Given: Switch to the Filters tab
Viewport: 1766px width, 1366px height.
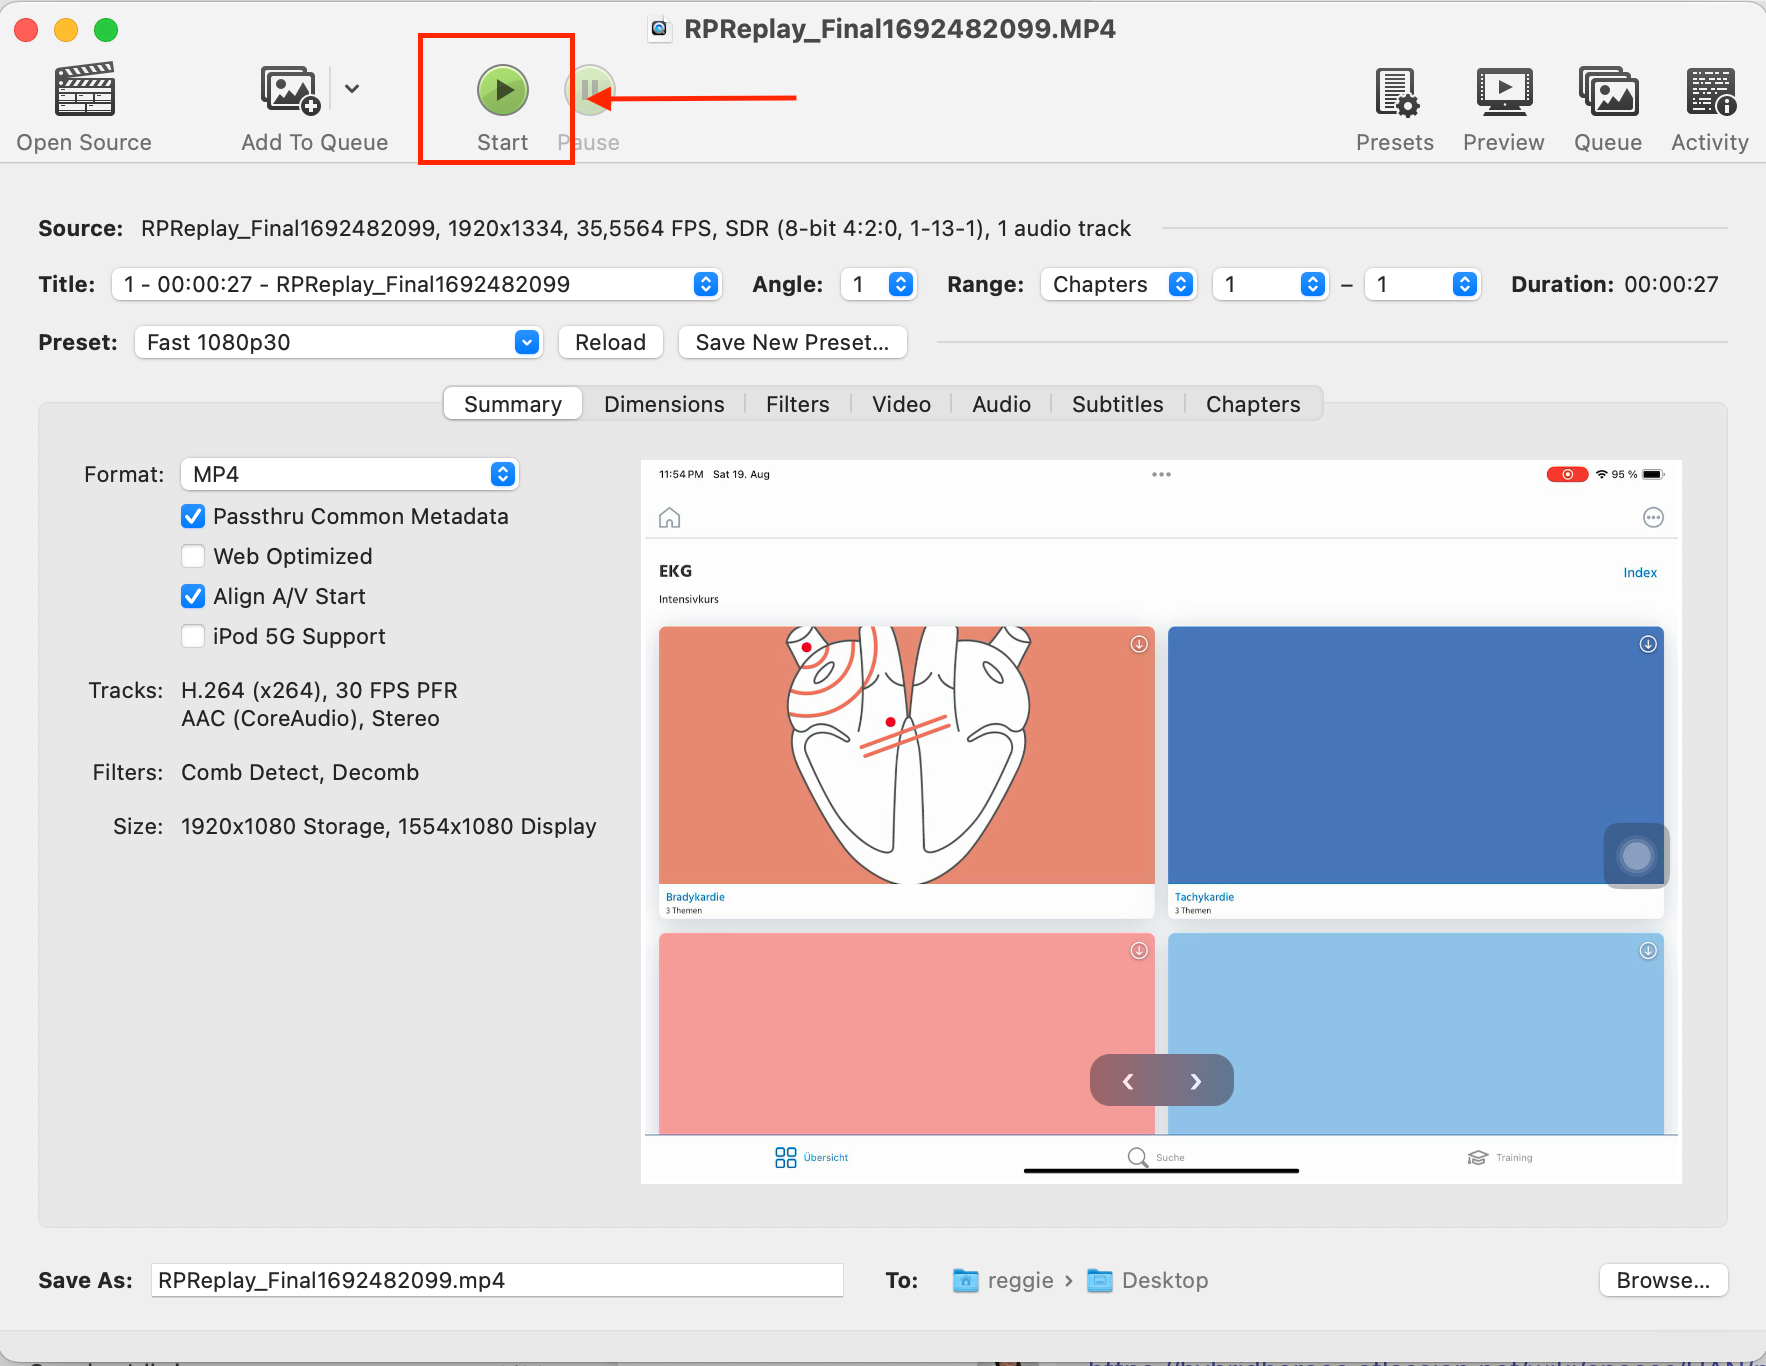Looking at the screenshot, I should click(798, 404).
